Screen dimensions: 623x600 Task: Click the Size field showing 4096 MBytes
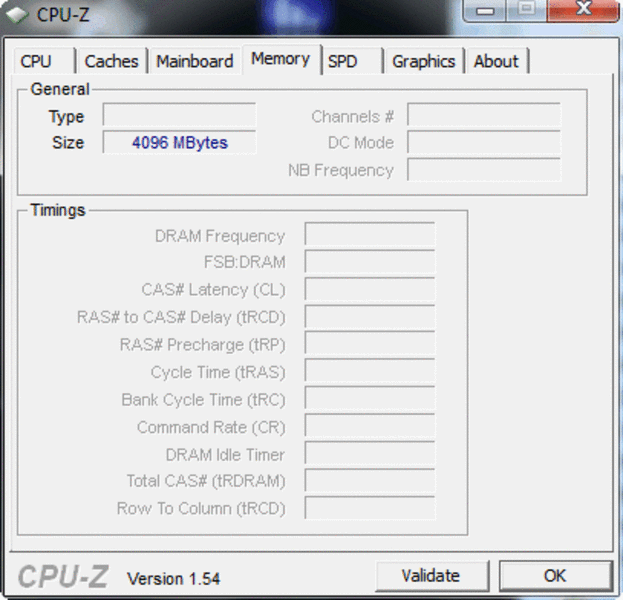pos(179,142)
